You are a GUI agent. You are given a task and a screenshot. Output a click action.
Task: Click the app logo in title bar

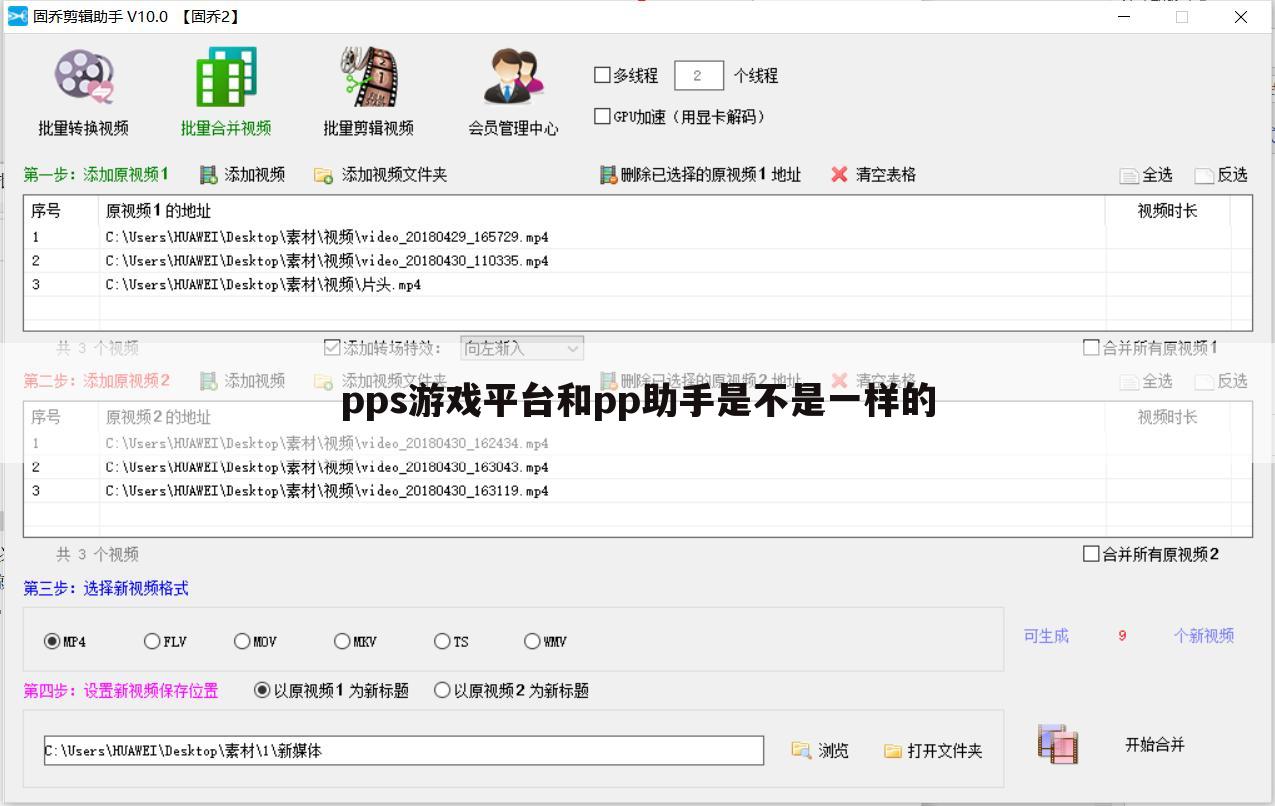(17, 16)
